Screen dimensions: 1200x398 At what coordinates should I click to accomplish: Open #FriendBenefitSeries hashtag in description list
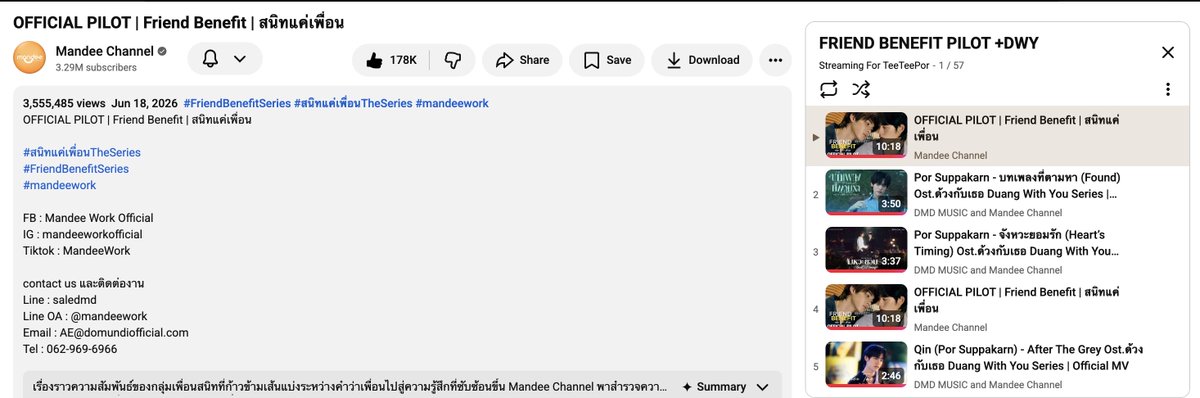pyautogui.click(x=76, y=168)
